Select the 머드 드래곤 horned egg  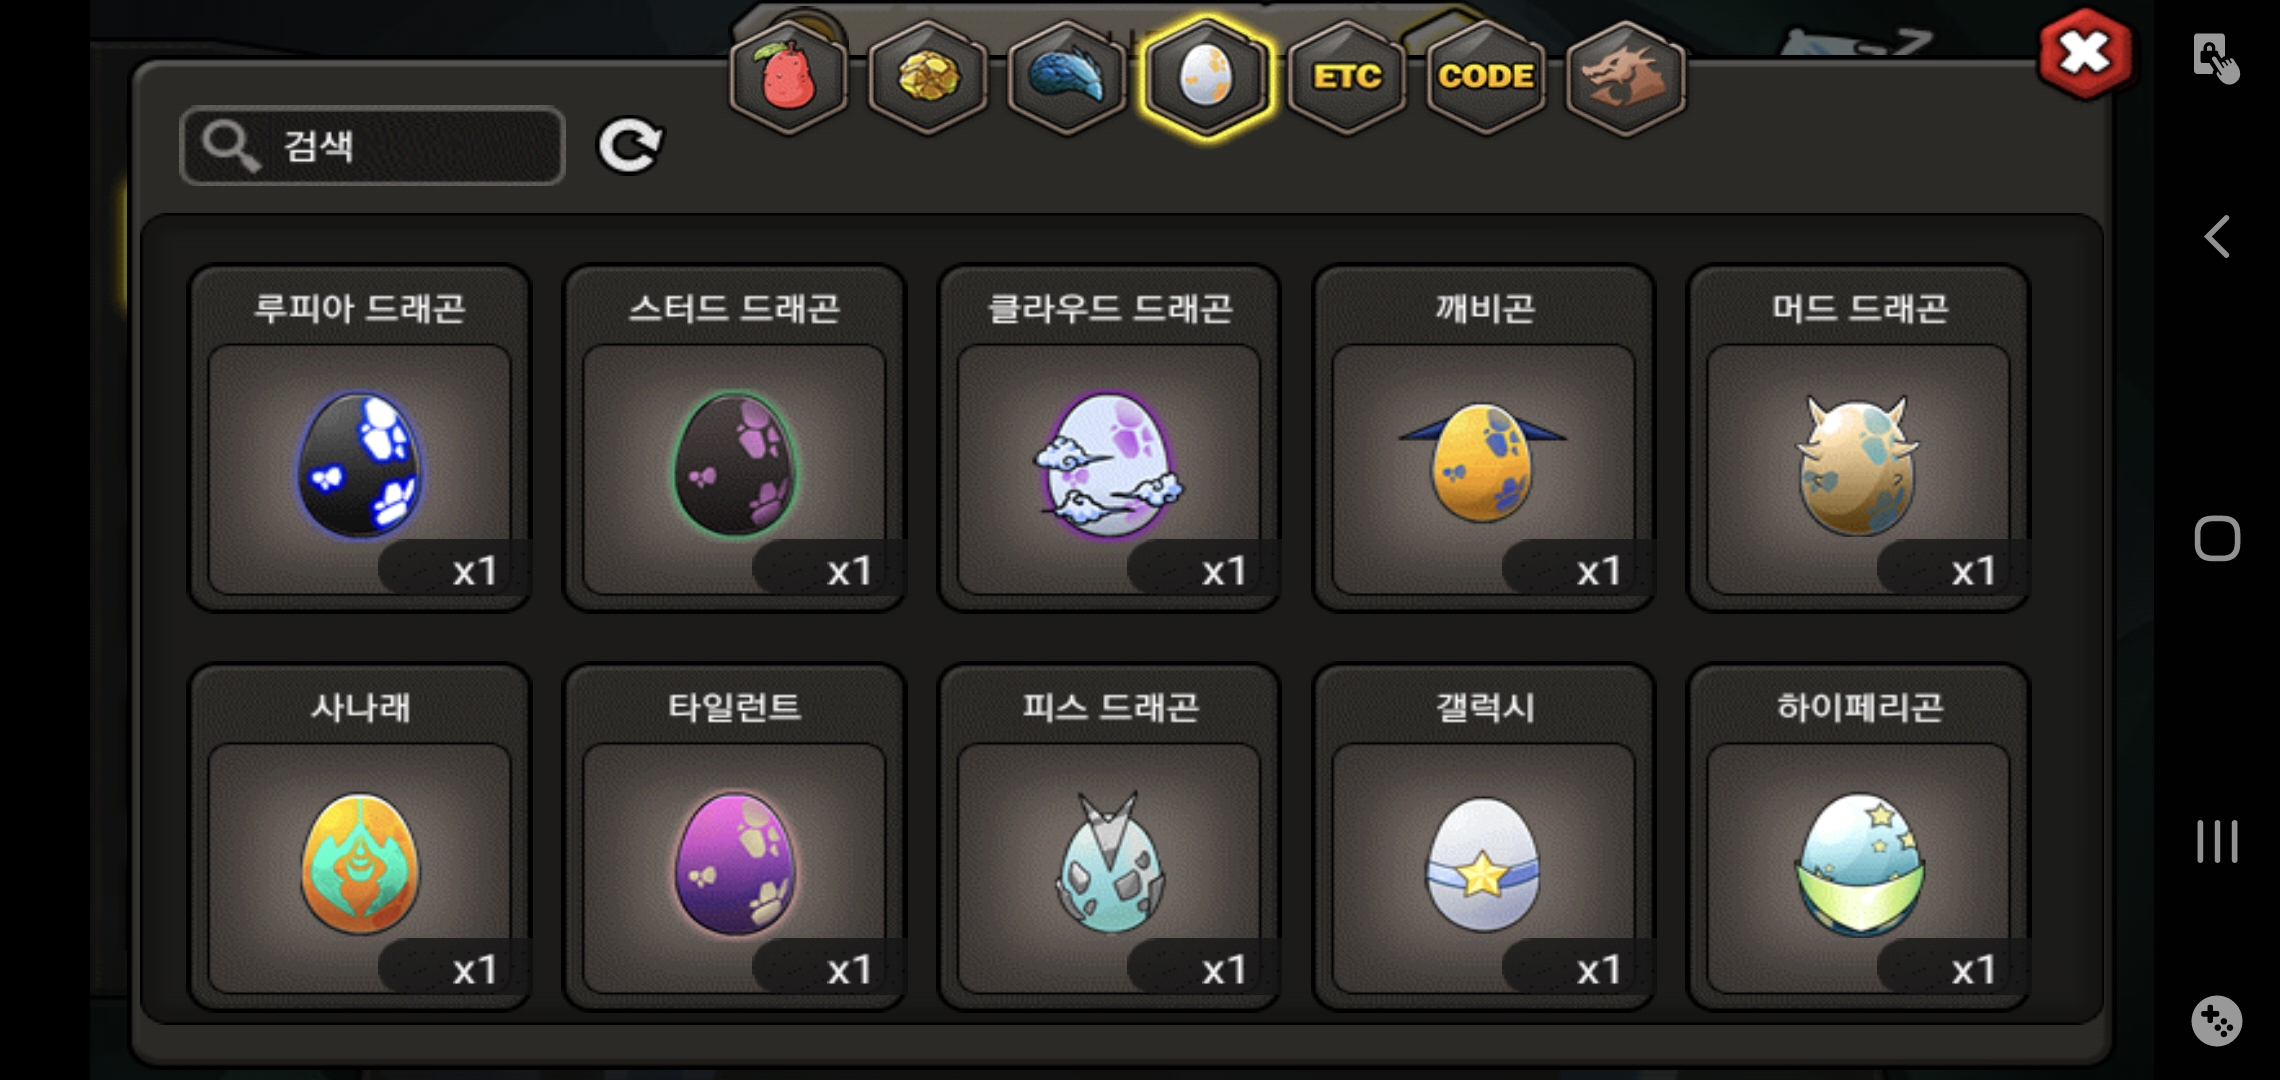pyautogui.click(x=1859, y=438)
